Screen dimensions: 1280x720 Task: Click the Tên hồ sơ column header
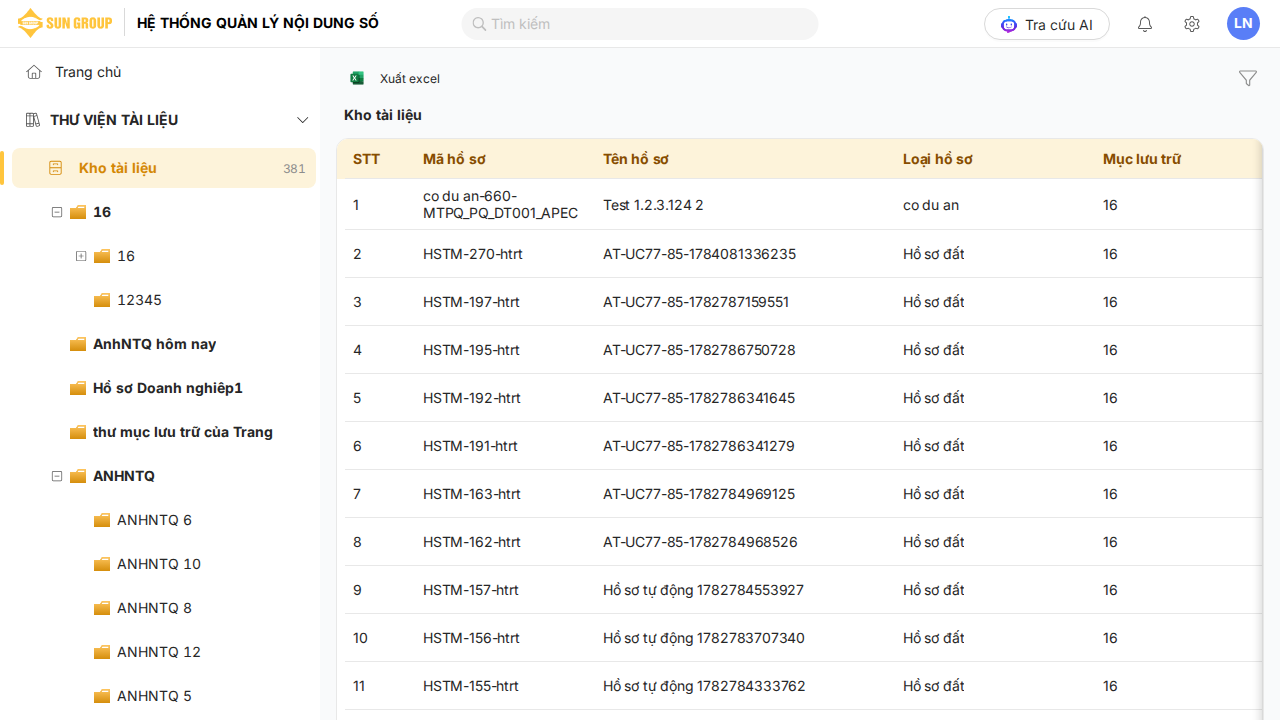tap(636, 159)
